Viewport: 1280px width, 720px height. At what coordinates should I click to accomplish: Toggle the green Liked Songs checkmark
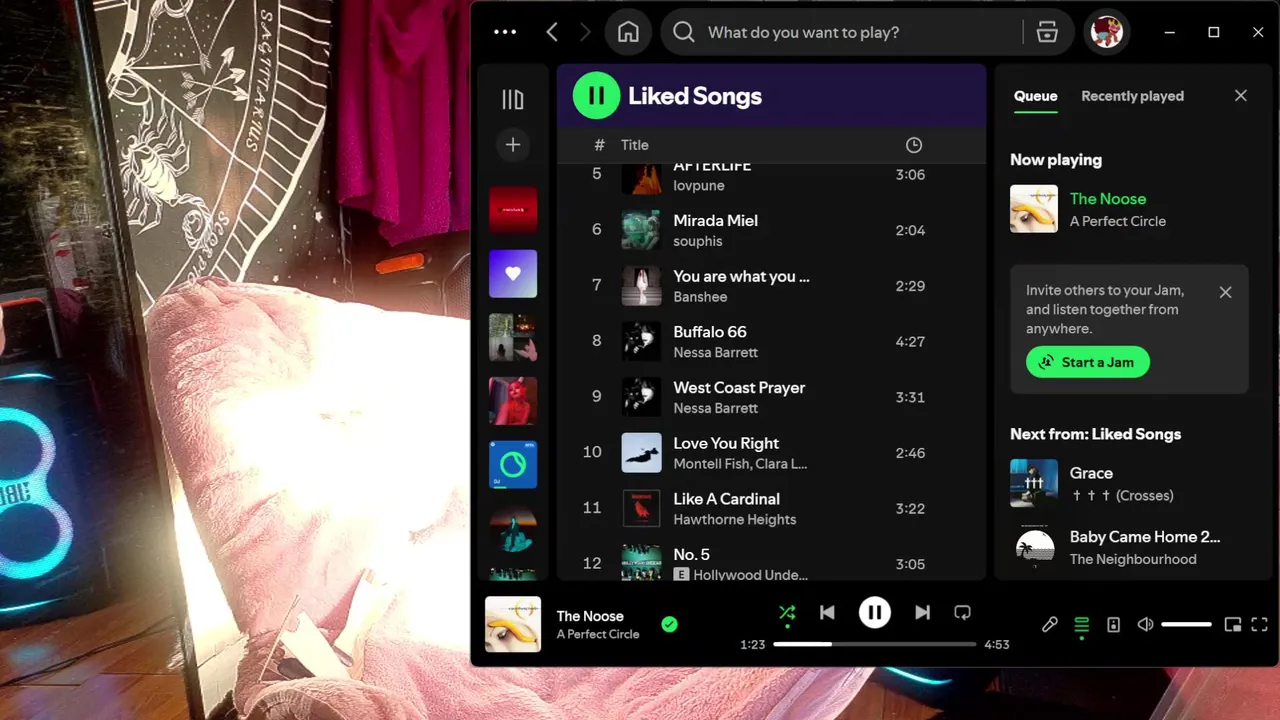tap(669, 625)
